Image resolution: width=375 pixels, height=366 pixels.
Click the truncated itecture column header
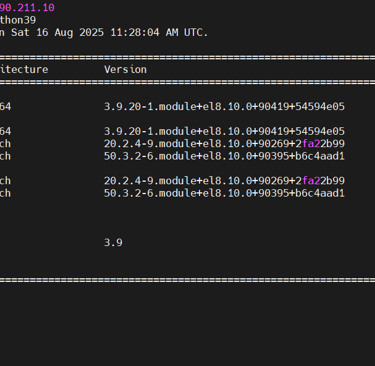pyautogui.click(x=24, y=69)
